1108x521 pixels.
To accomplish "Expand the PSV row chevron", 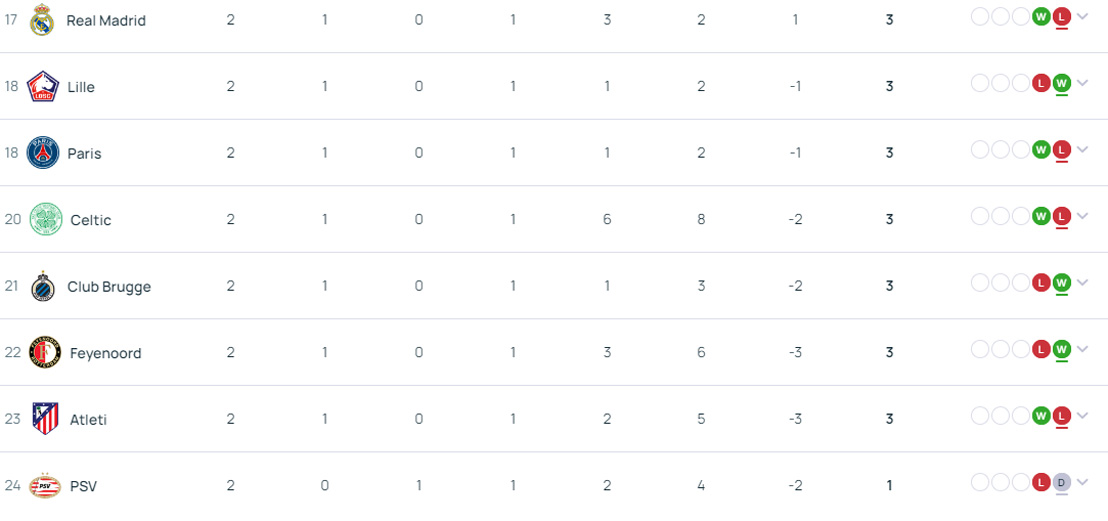I will point(1083,482).
